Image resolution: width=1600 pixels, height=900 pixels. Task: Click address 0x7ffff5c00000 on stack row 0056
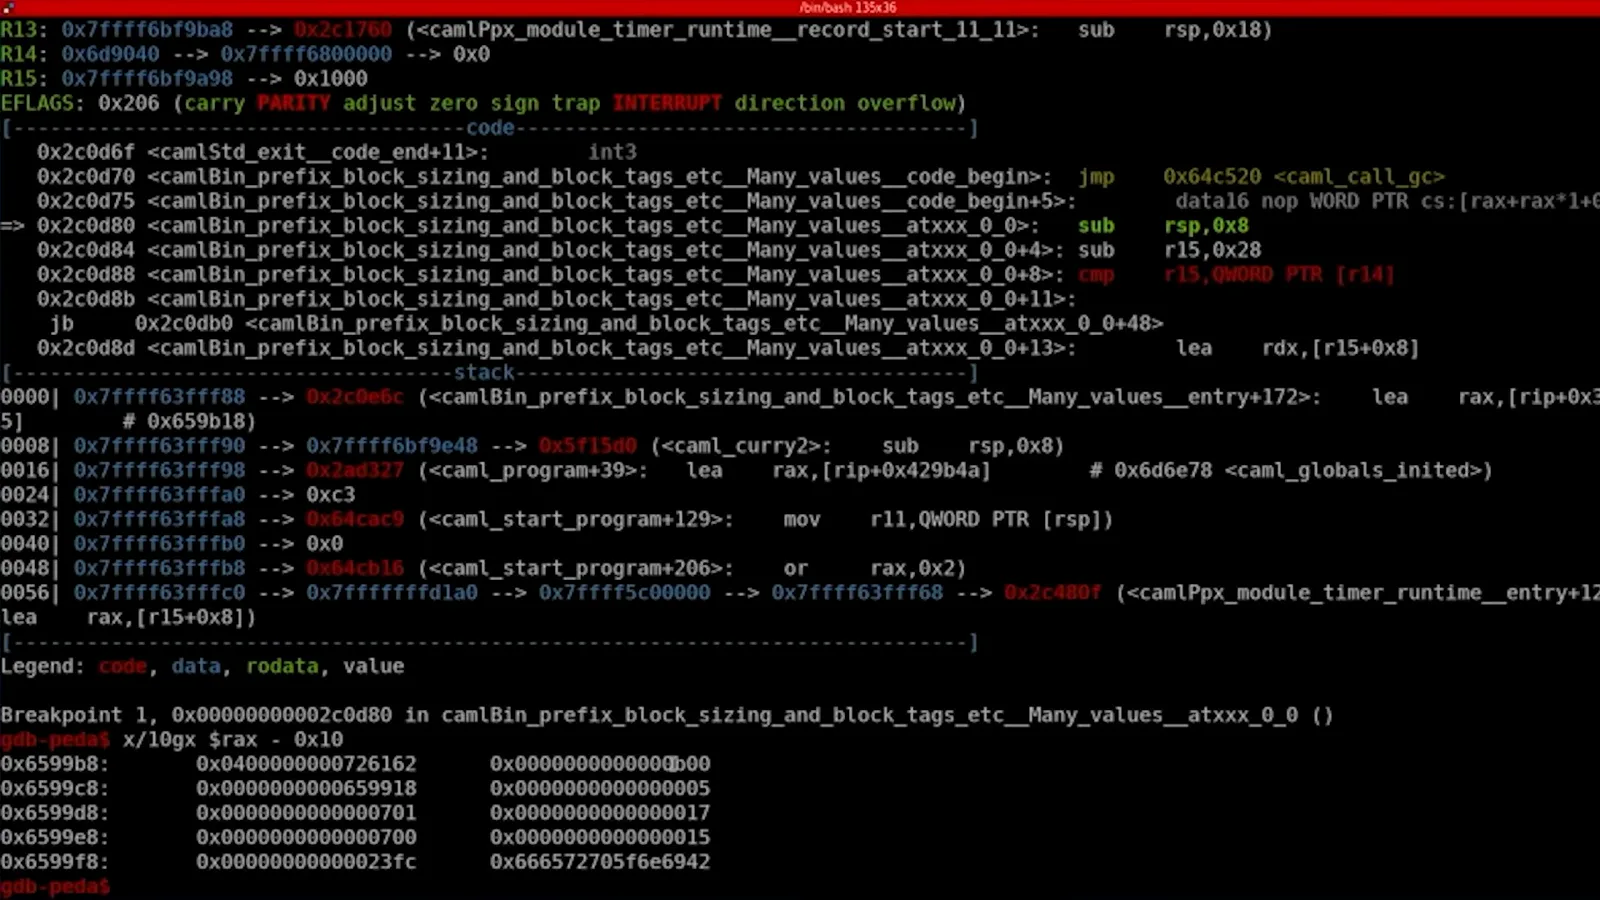[625, 593]
